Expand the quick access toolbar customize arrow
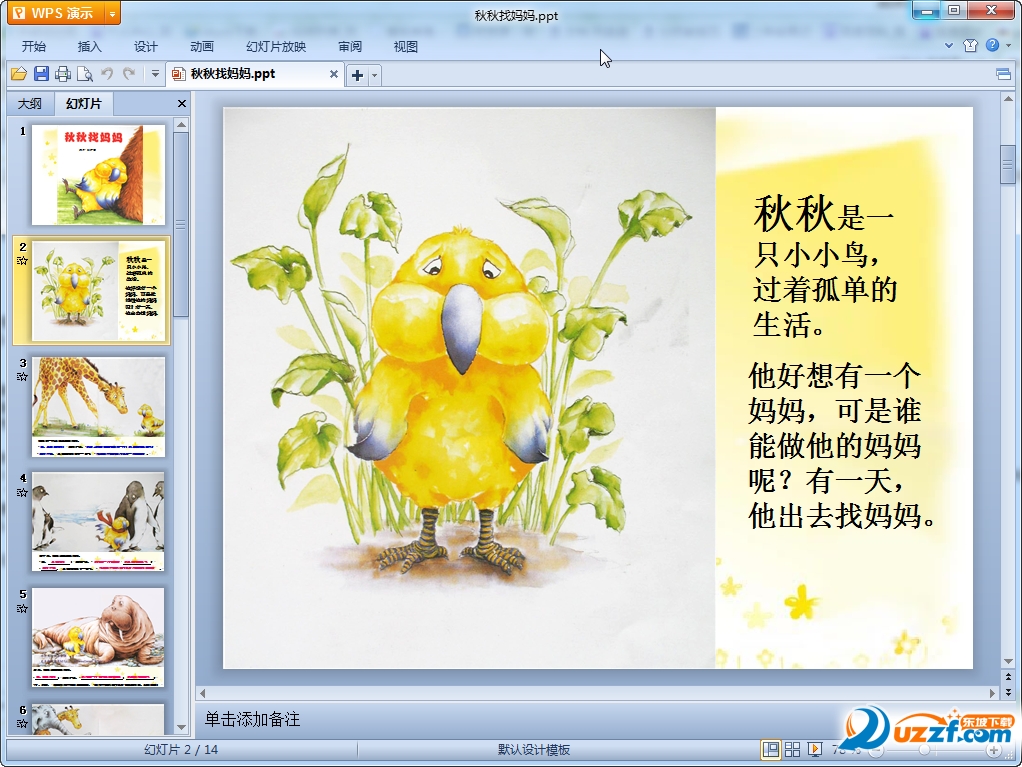 click(155, 74)
